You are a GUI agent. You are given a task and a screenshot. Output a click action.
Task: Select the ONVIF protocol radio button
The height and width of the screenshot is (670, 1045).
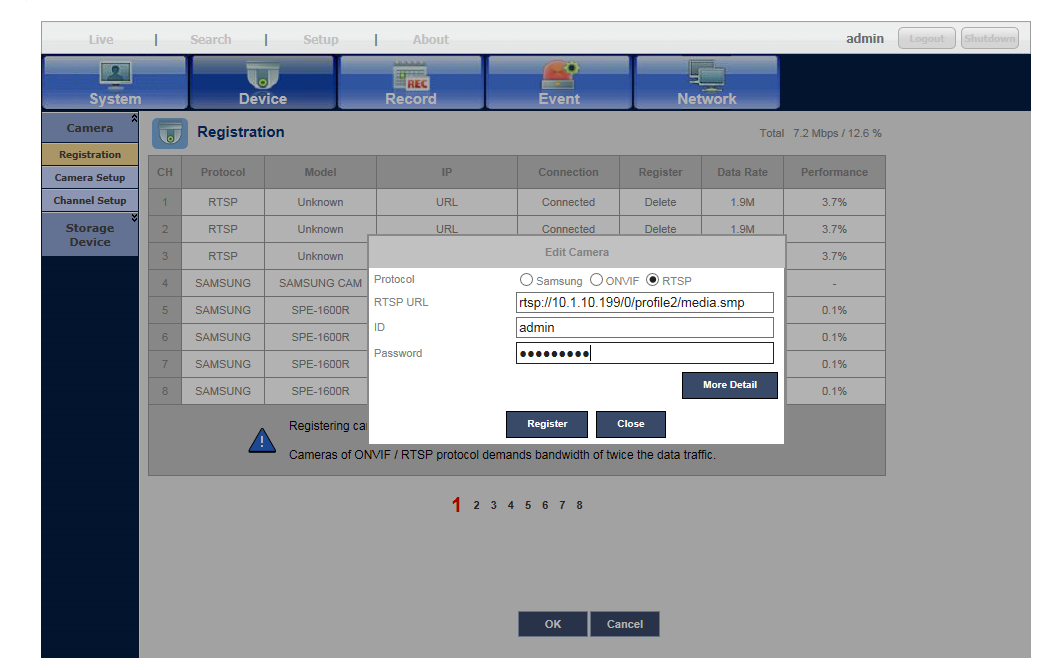point(596,280)
